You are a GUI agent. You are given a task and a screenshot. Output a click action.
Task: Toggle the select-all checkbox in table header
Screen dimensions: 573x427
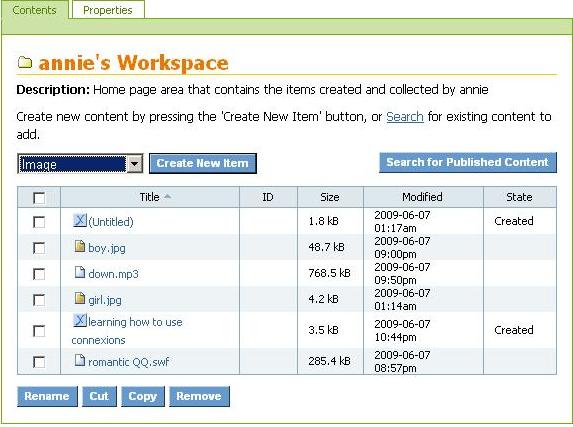(39, 198)
